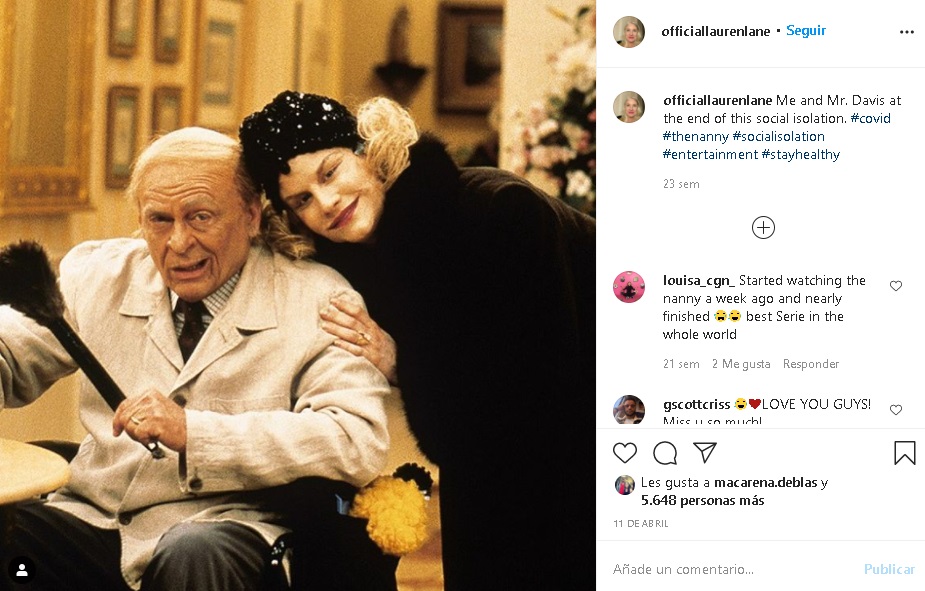This screenshot has height=591, width=925.
Task: View the '2 Me gusta' comment likes
Action: [741, 364]
